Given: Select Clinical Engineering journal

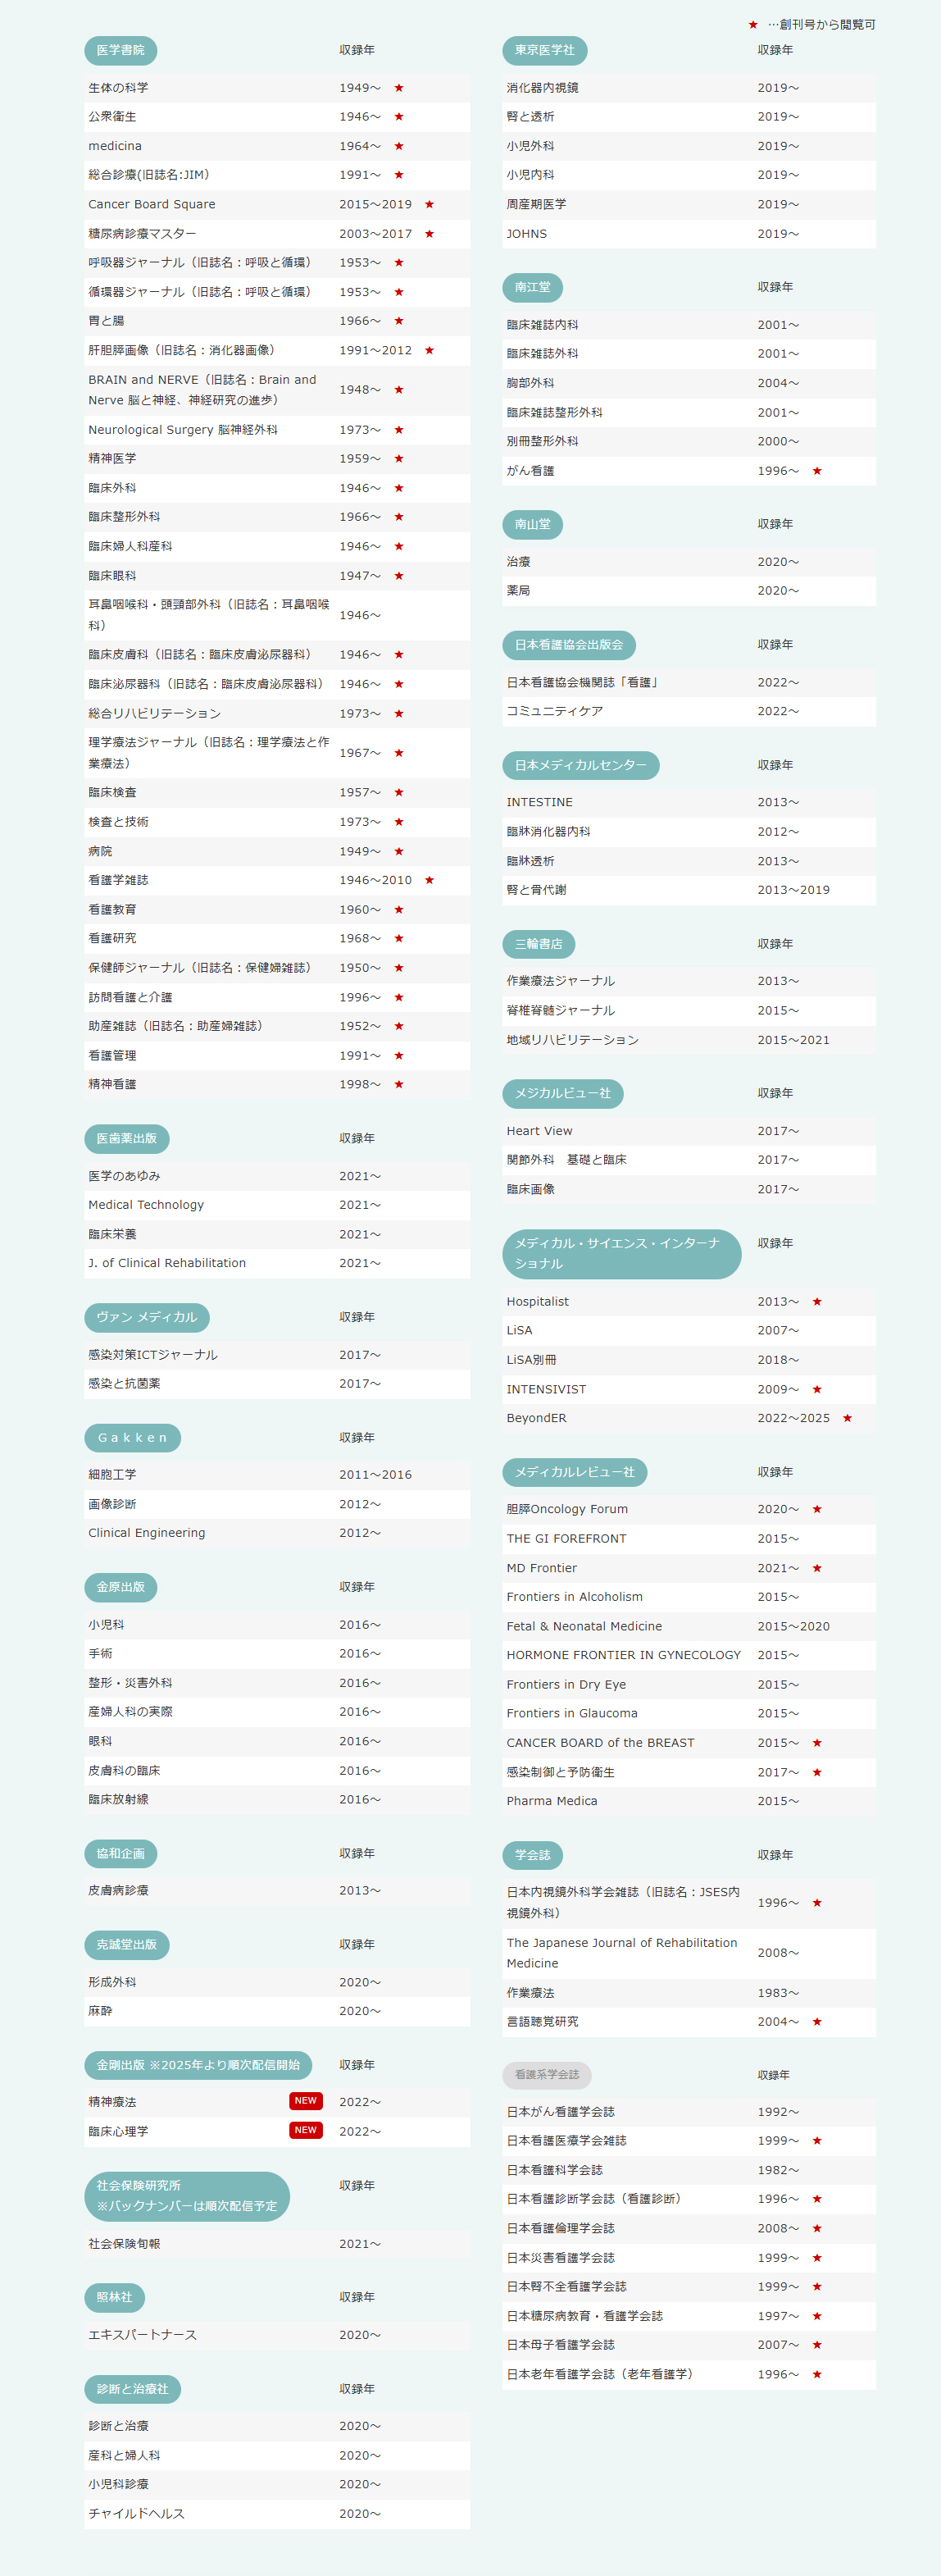Looking at the screenshot, I should point(146,1533).
